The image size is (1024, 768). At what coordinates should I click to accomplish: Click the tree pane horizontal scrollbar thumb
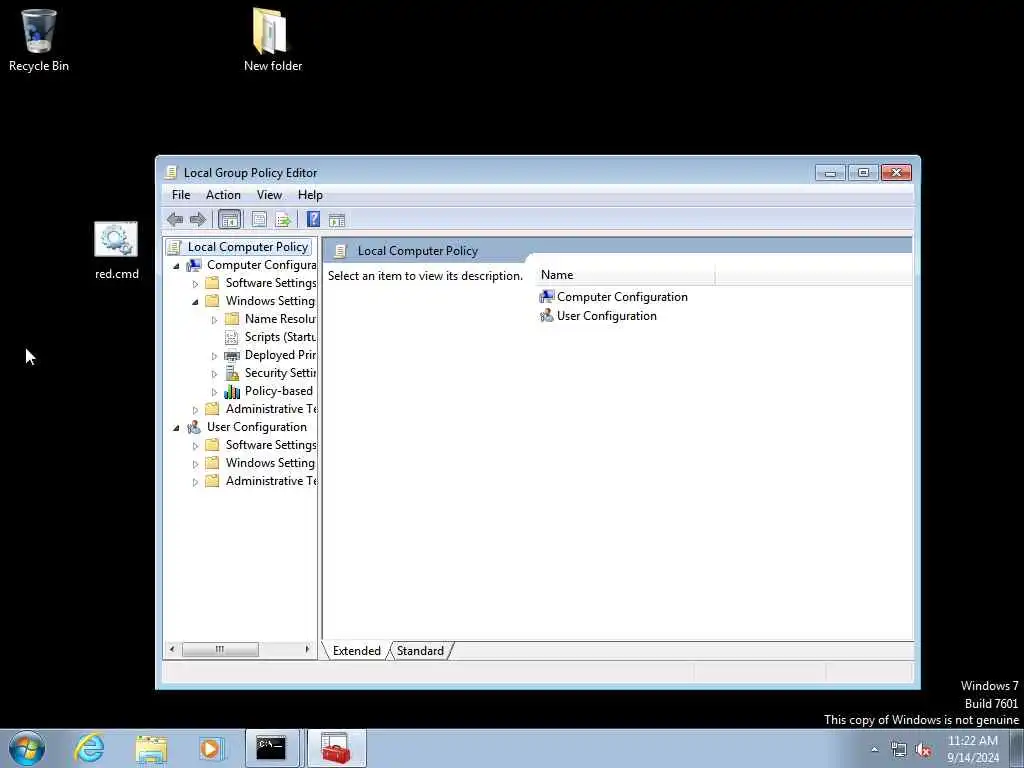pyautogui.click(x=220, y=649)
